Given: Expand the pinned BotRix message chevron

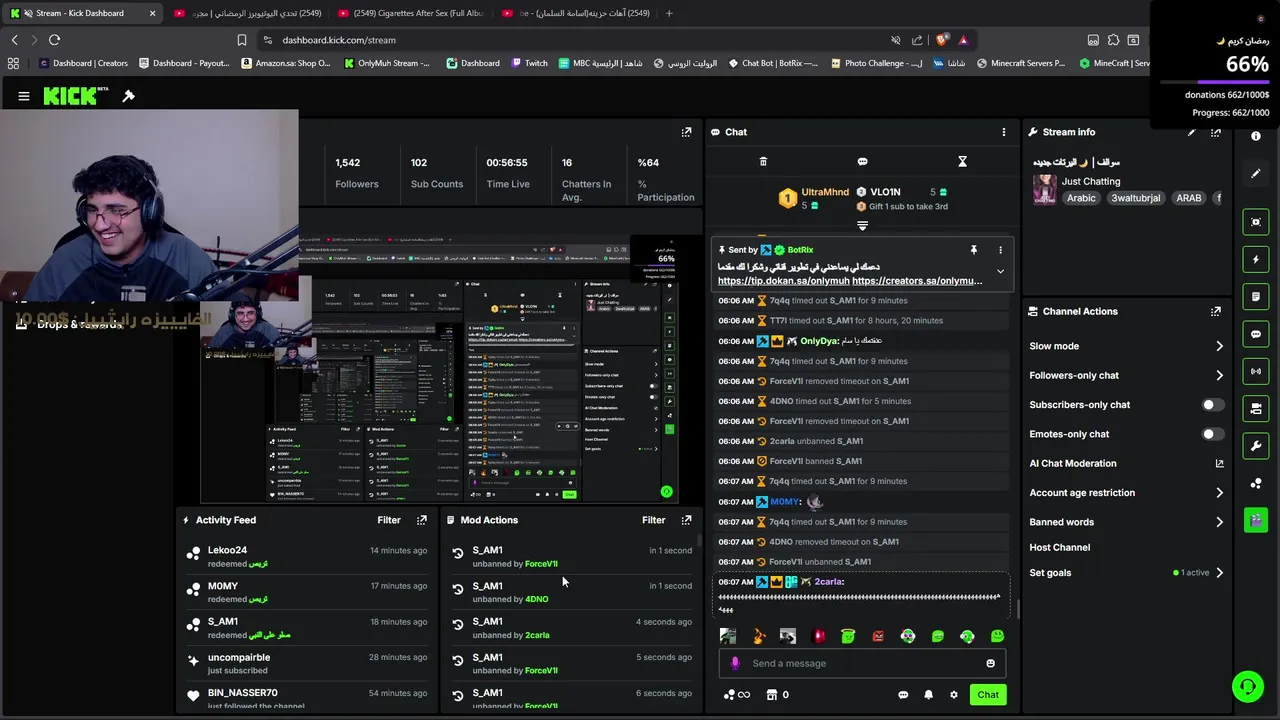Looking at the screenshot, I should pos(1000,271).
